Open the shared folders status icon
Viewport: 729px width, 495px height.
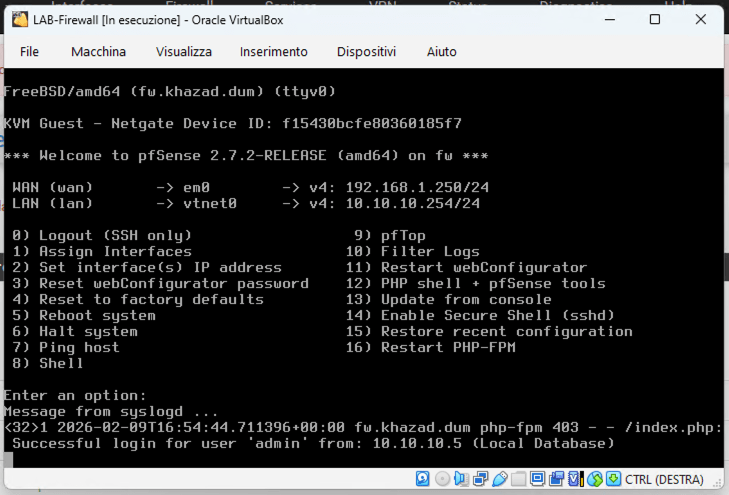(x=518, y=479)
